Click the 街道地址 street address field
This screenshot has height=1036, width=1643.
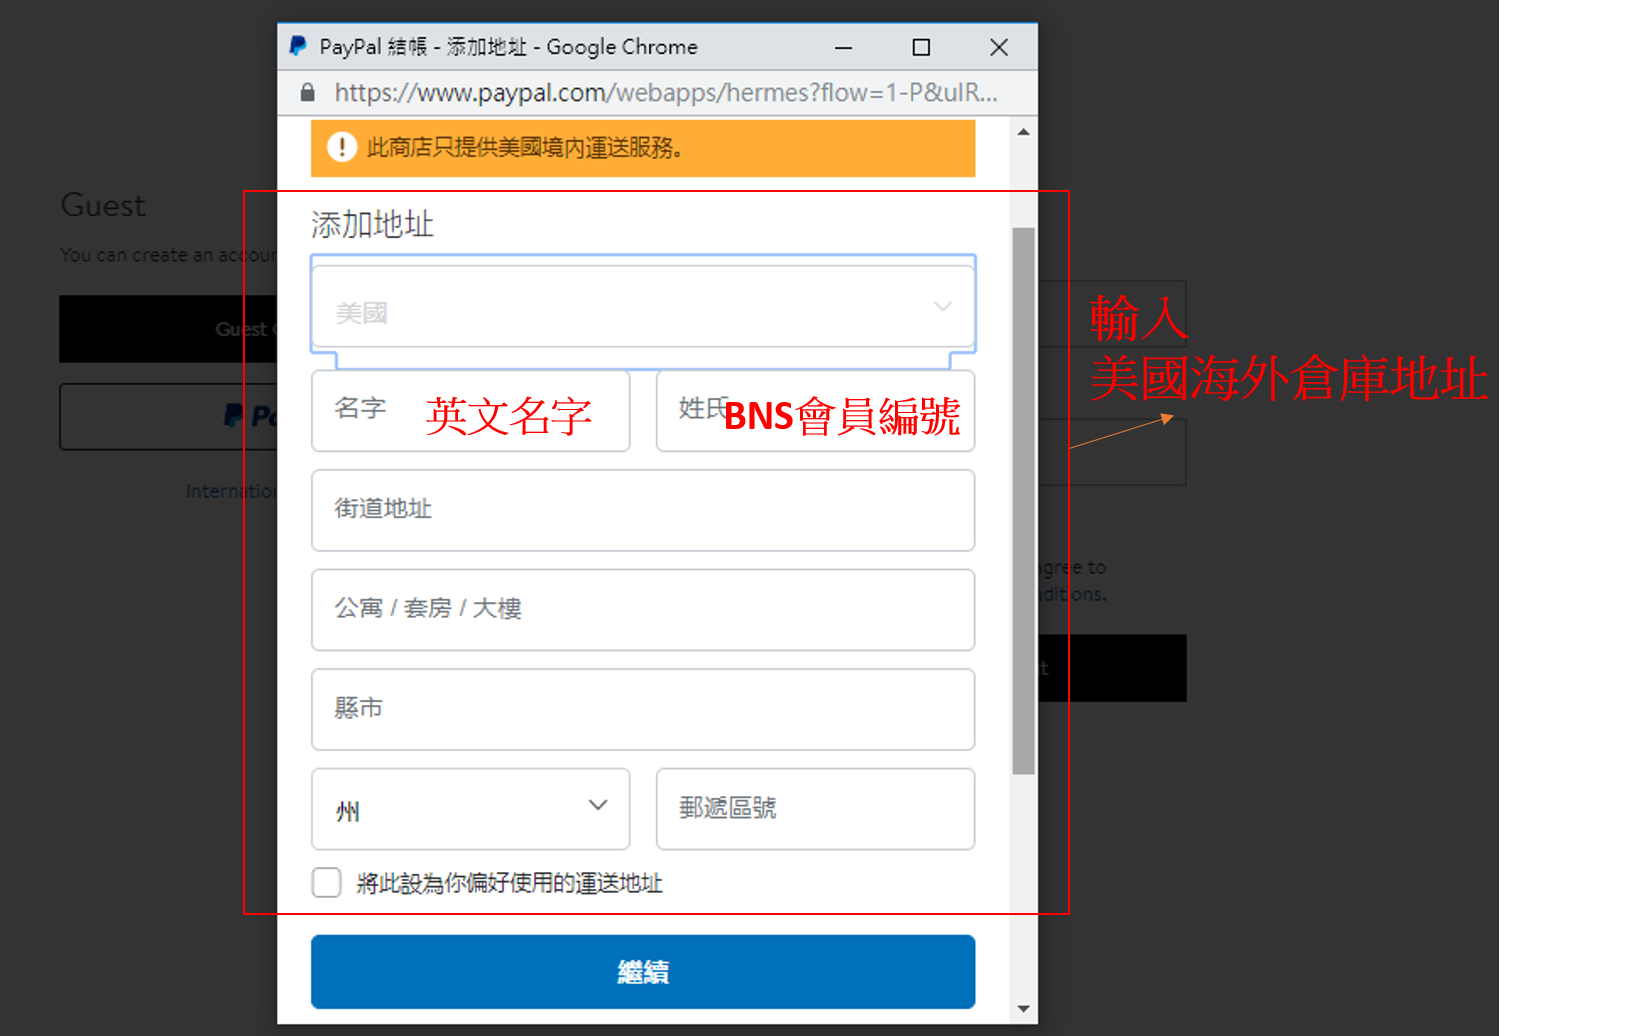(642, 510)
